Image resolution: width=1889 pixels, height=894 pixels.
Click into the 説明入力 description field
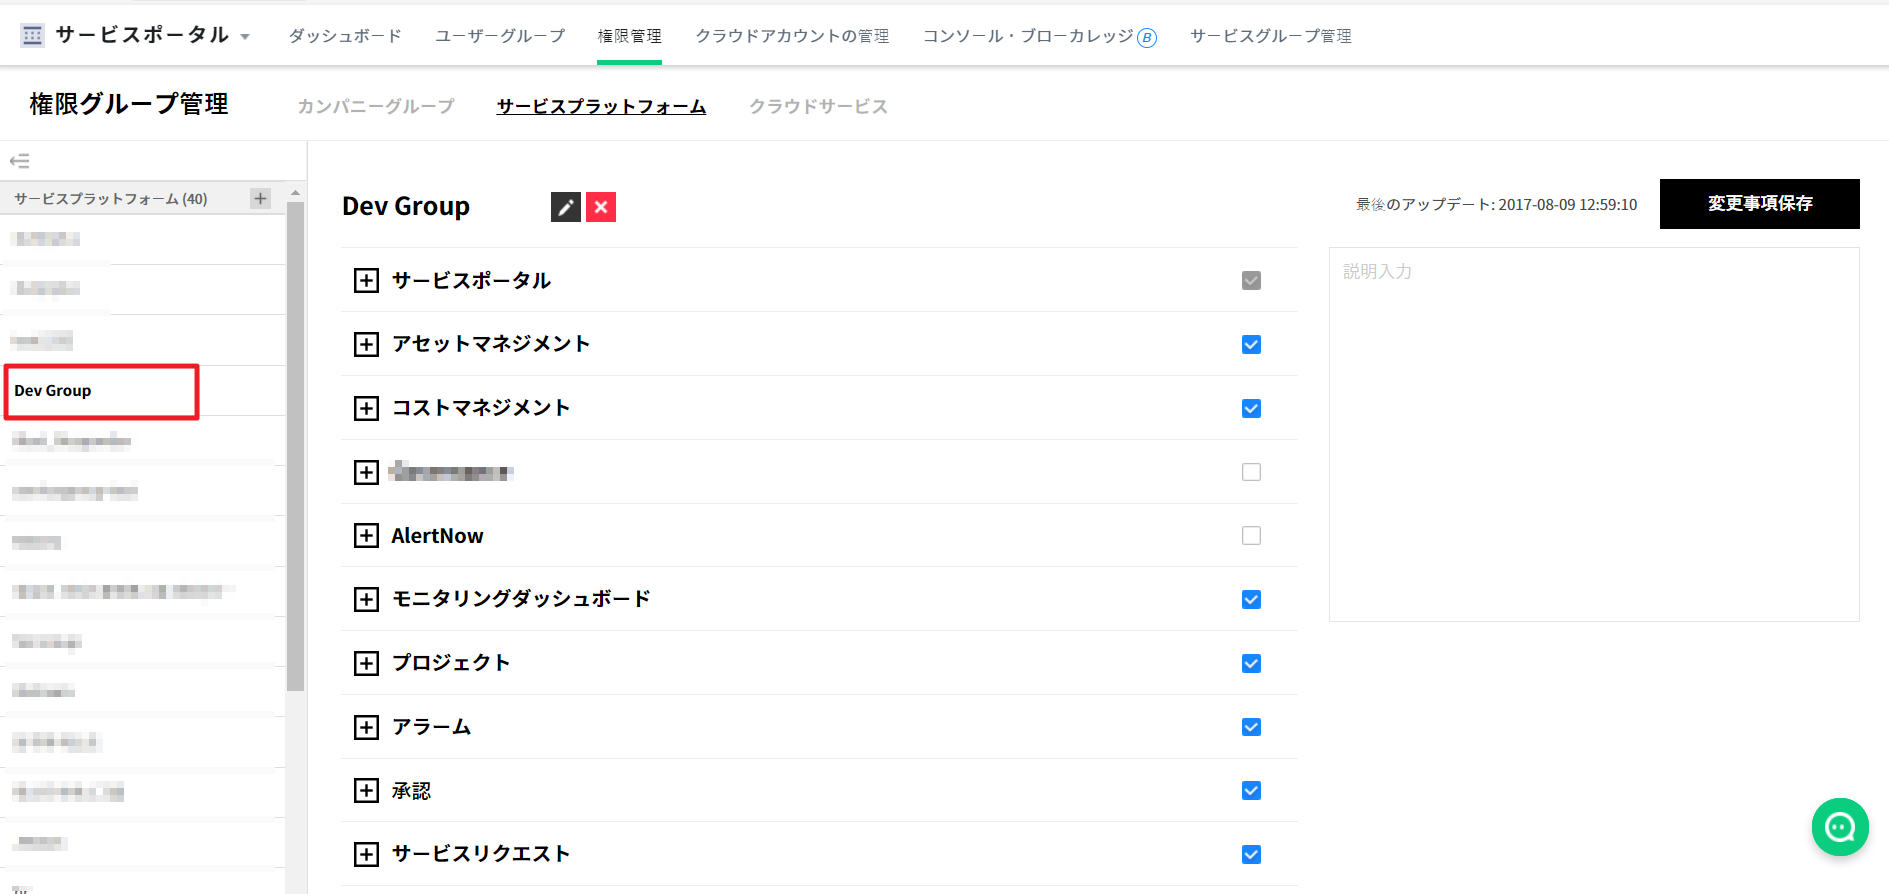coord(1593,434)
